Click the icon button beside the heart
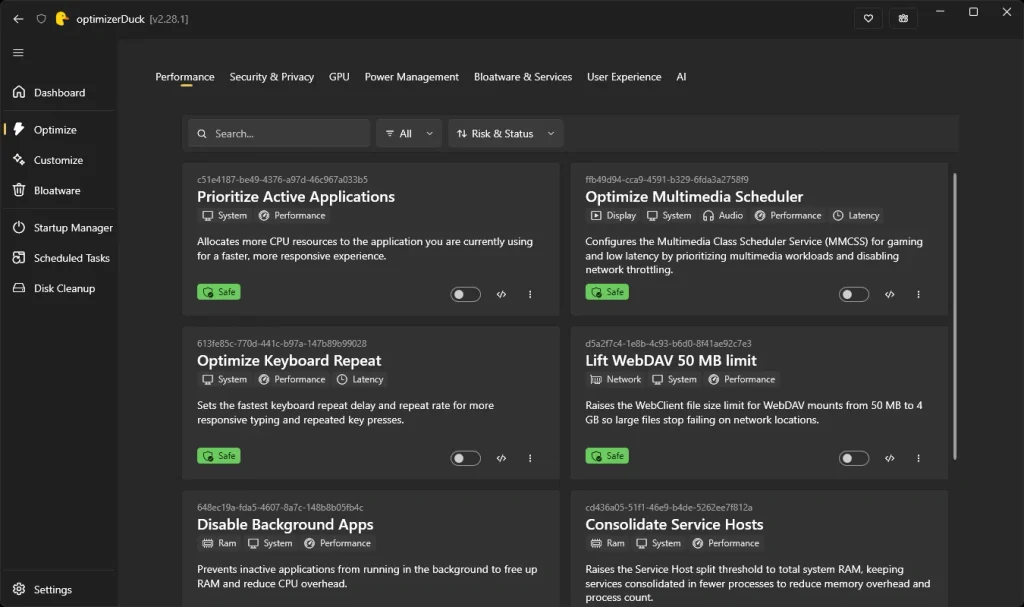The width and height of the screenshot is (1024, 607). pos(903,18)
